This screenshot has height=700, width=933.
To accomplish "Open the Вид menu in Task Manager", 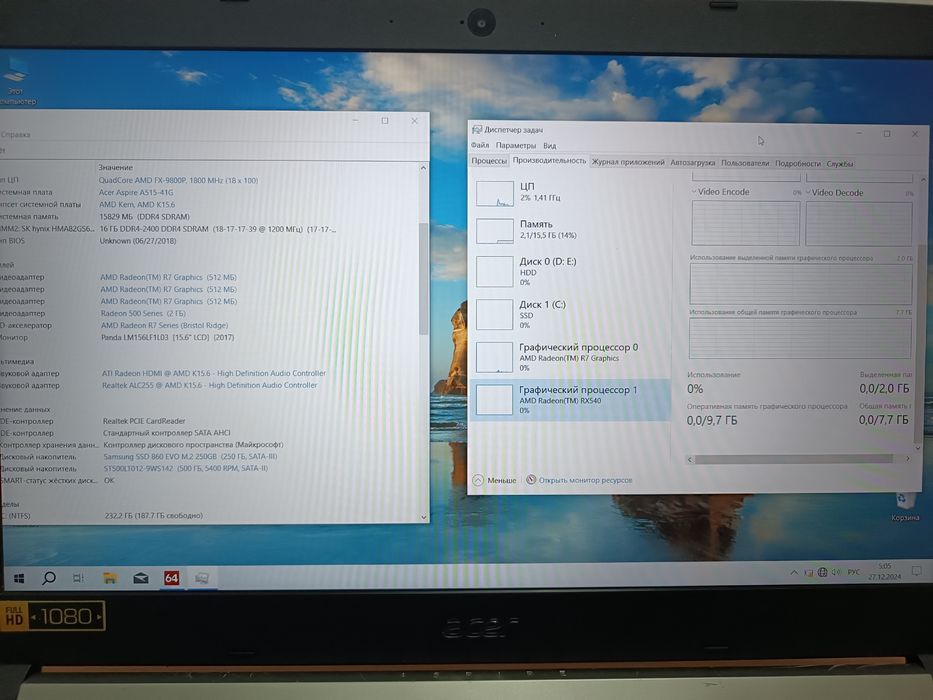I will (x=550, y=146).
